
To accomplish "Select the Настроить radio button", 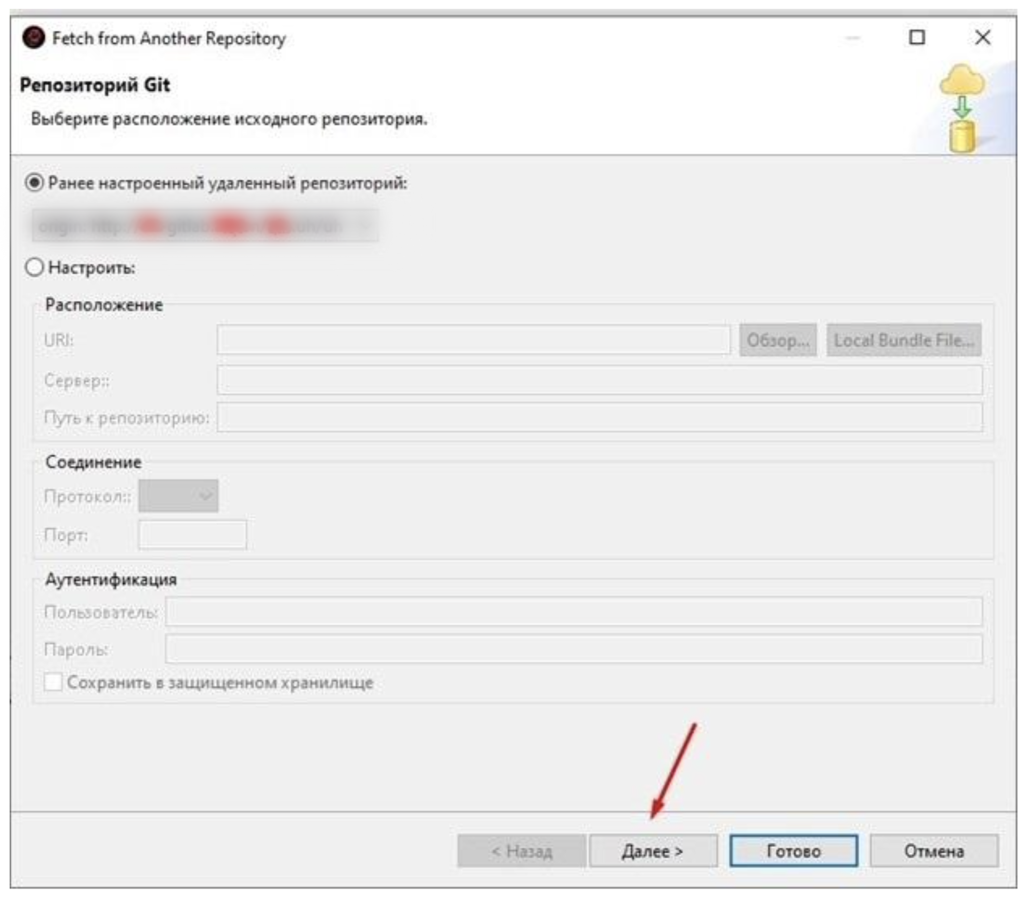I will pos(35,268).
